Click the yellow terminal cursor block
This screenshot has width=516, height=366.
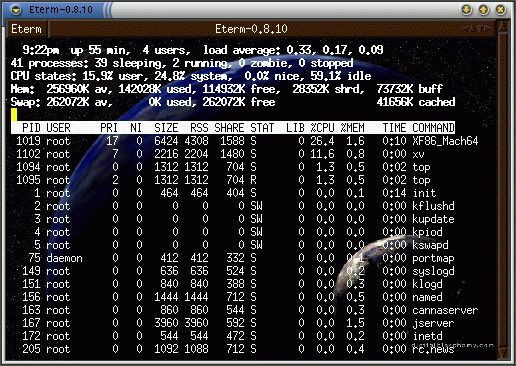coord(14,115)
